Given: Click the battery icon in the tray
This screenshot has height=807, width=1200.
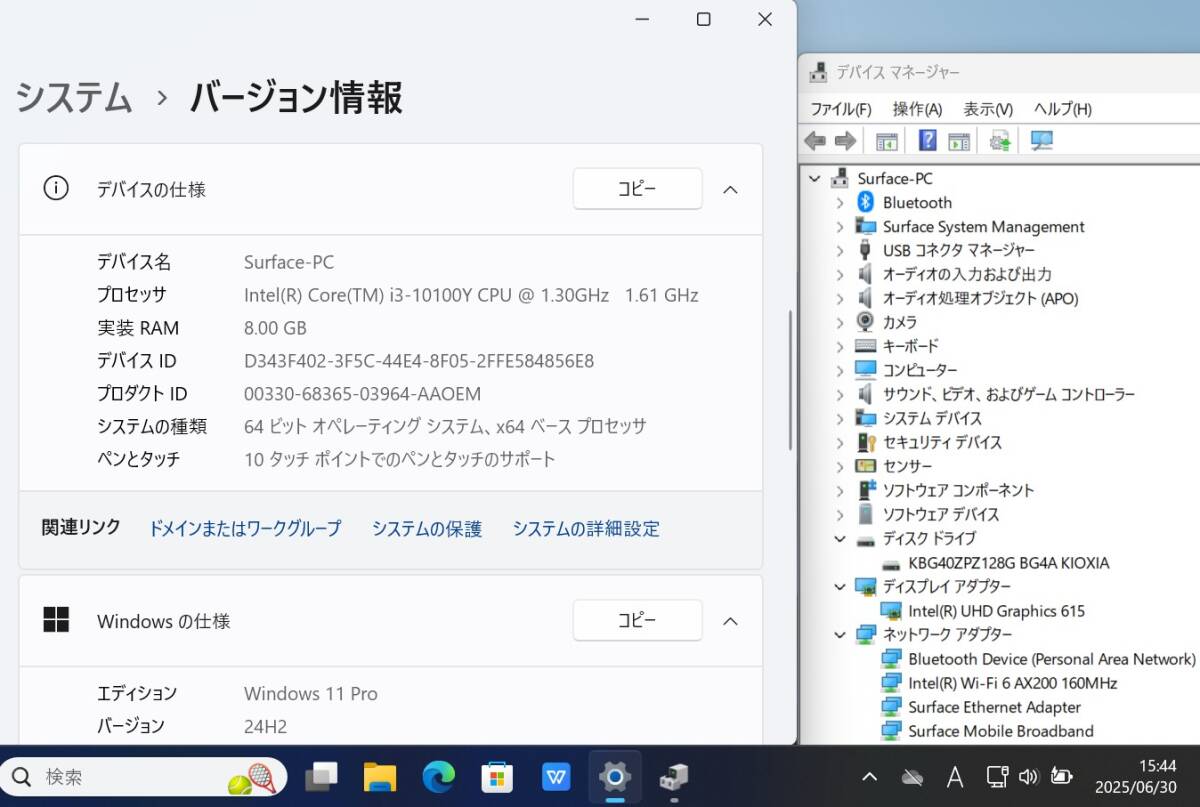Looking at the screenshot, I should click(x=1061, y=776).
